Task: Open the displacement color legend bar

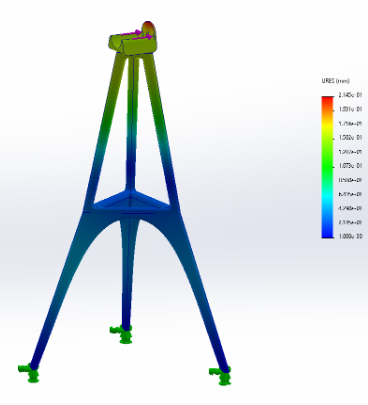Action: point(327,167)
